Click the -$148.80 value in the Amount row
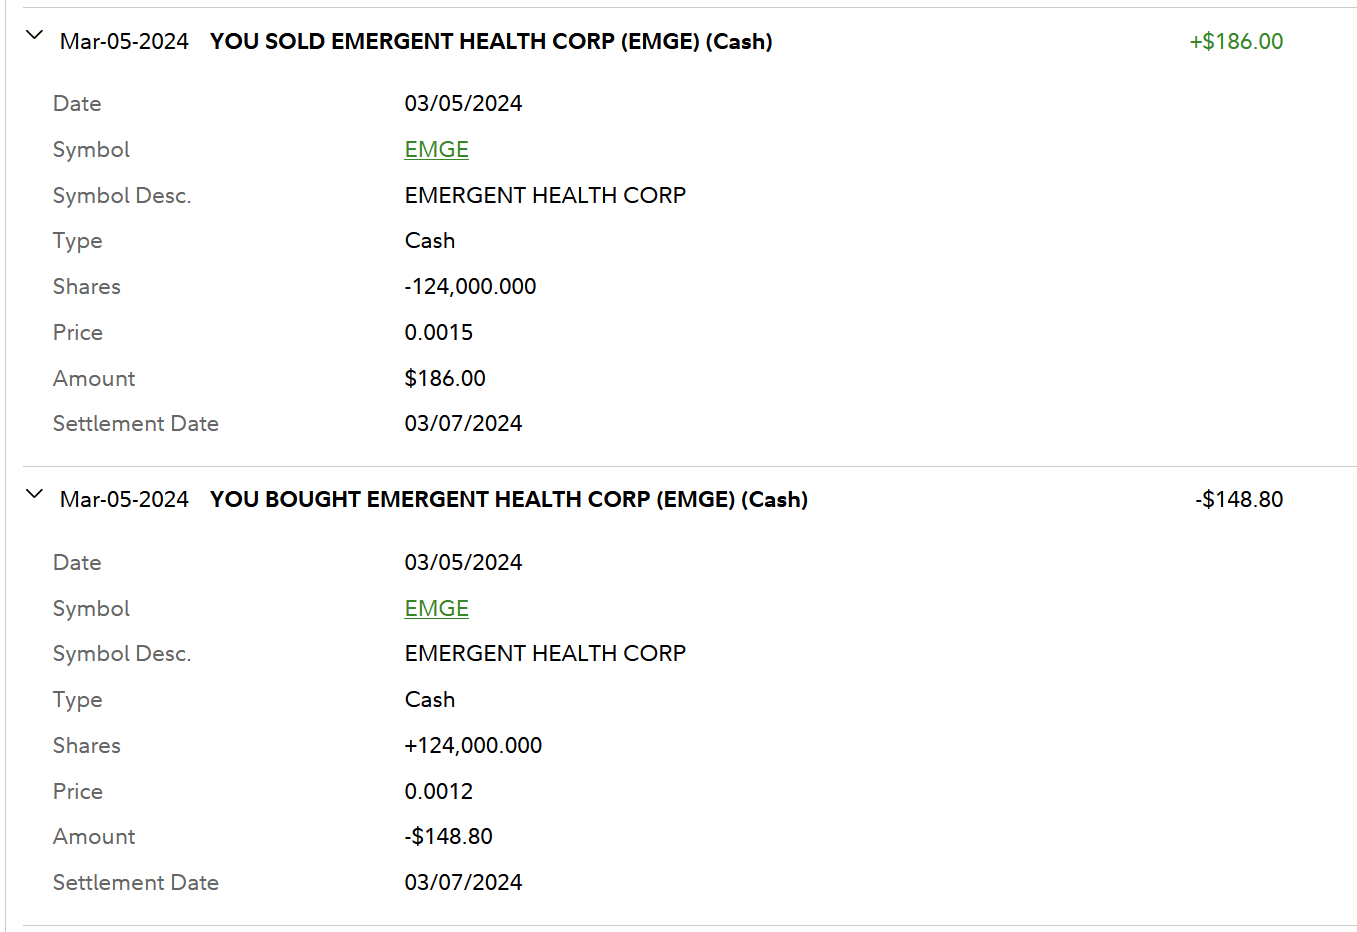This screenshot has height=932, width=1357. point(448,837)
